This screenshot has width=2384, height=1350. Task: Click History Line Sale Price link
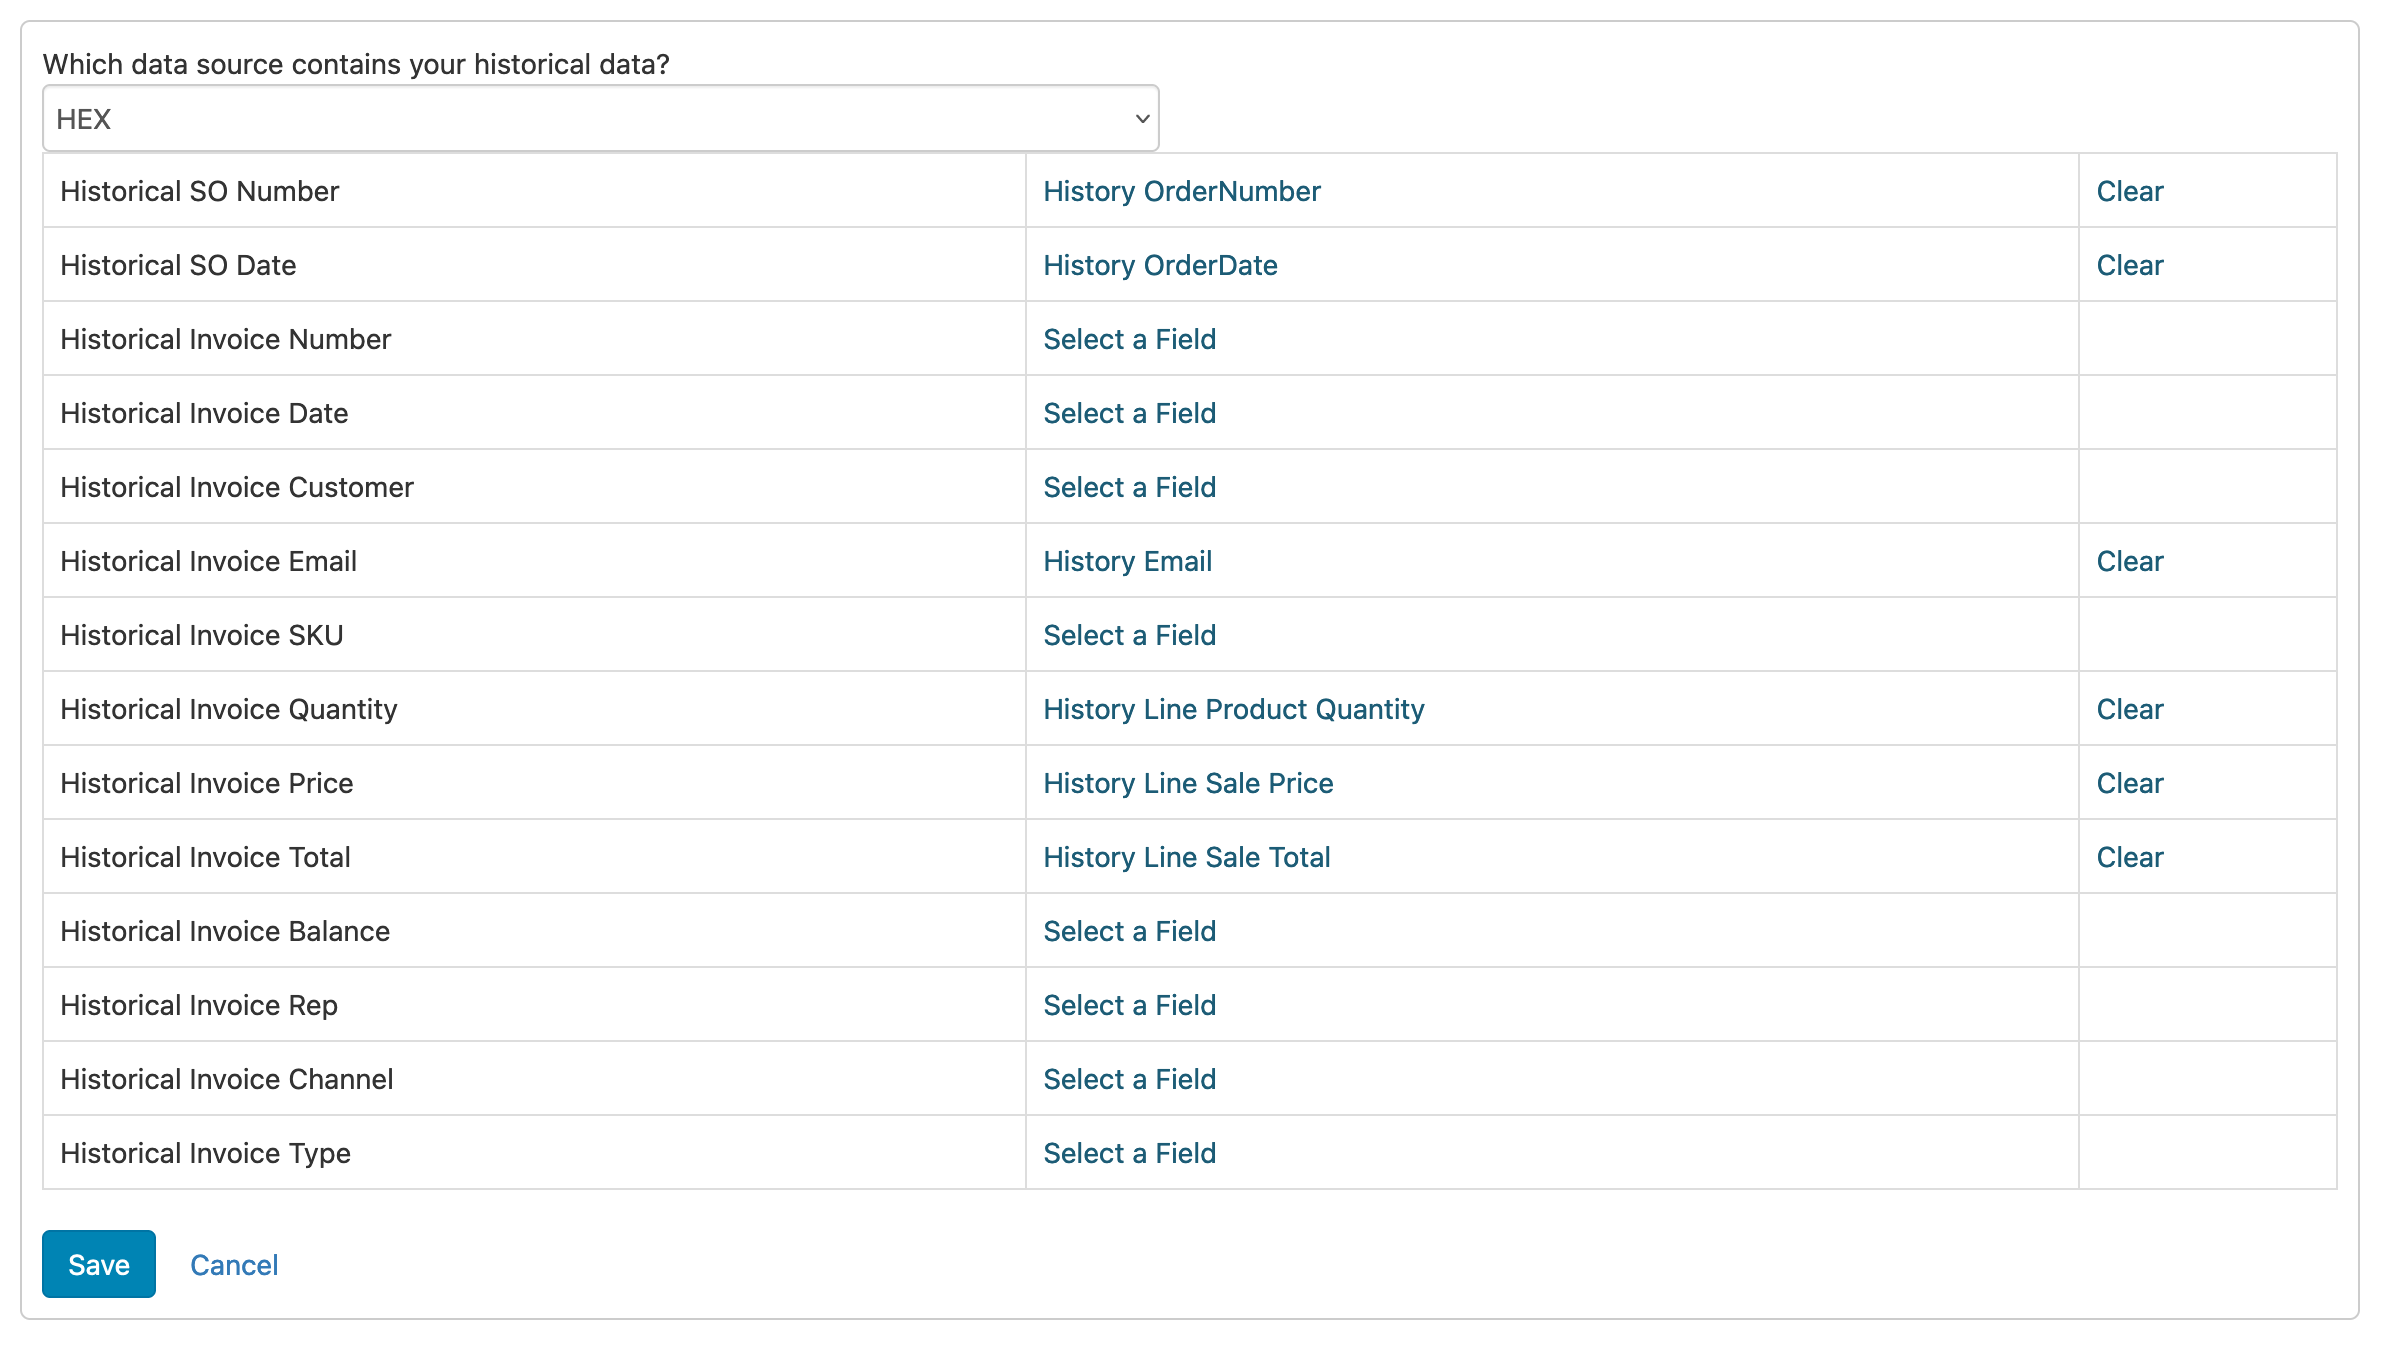[x=1188, y=783]
